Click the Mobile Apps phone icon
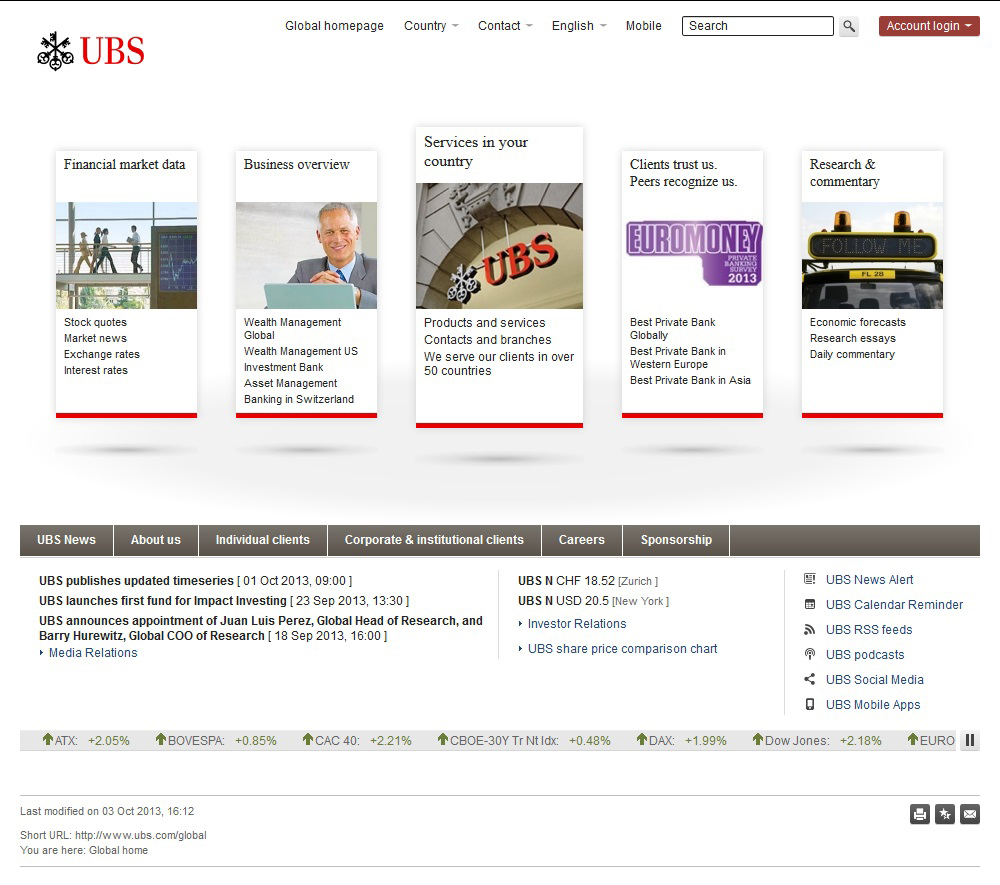 pyautogui.click(x=809, y=704)
